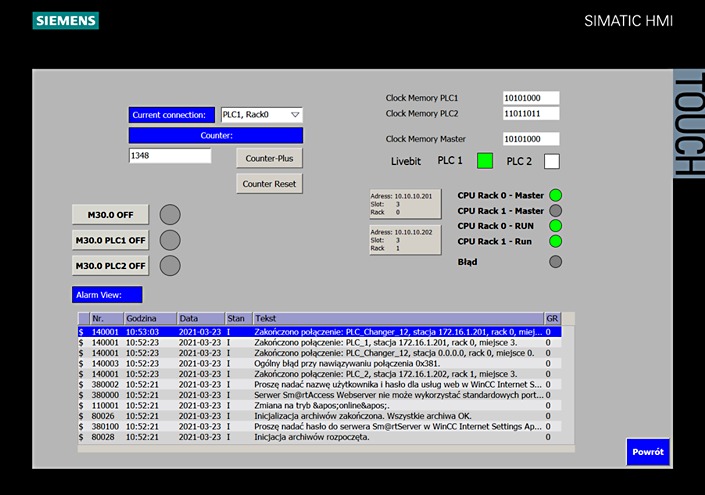This screenshot has height=495, width=705.
Task: Click the counter value field showing 1348
Action: click(170, 156)
